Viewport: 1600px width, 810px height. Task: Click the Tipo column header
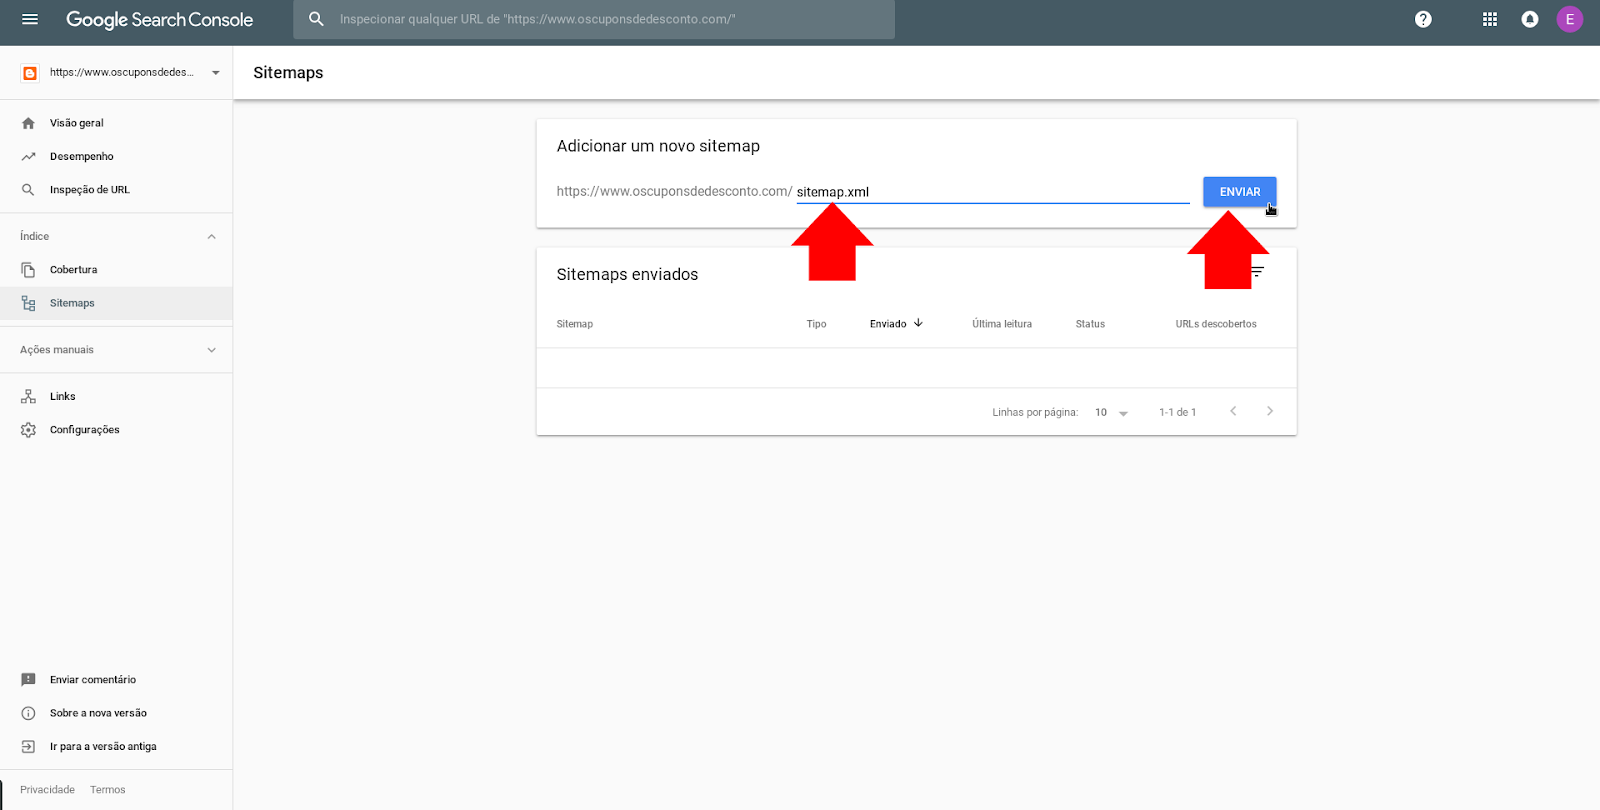point(816,324)
